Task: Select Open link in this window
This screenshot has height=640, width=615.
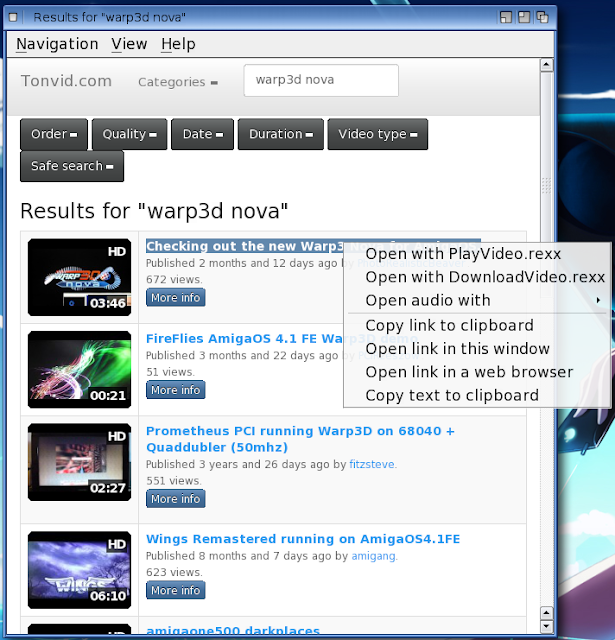Action: coord(477,349)
